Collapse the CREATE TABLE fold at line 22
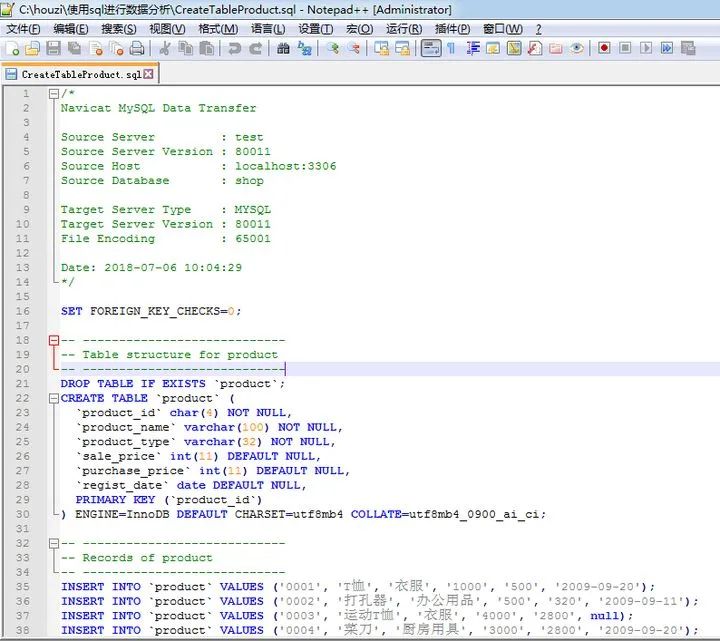Image resolution: width=720 pixels, height=641 pixels. pos(54,398)
